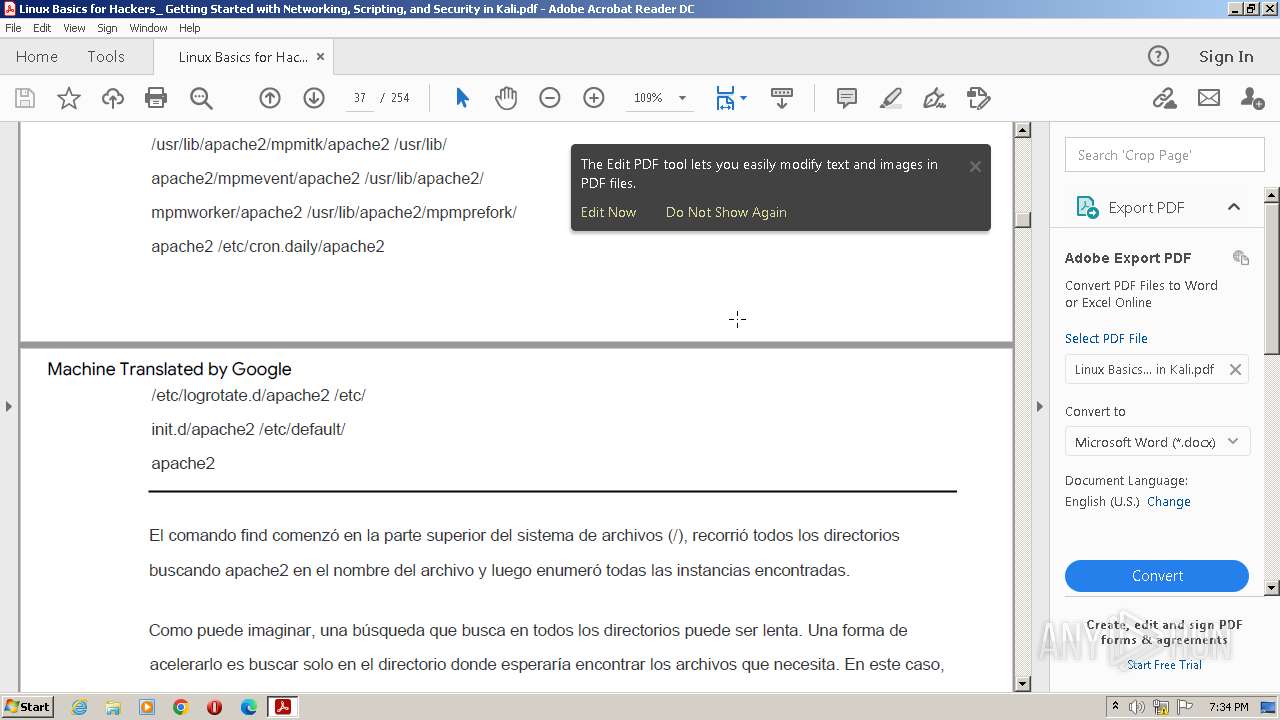Click Start Free Trial link
The image size is (1280, 720).
point(1164,665)
